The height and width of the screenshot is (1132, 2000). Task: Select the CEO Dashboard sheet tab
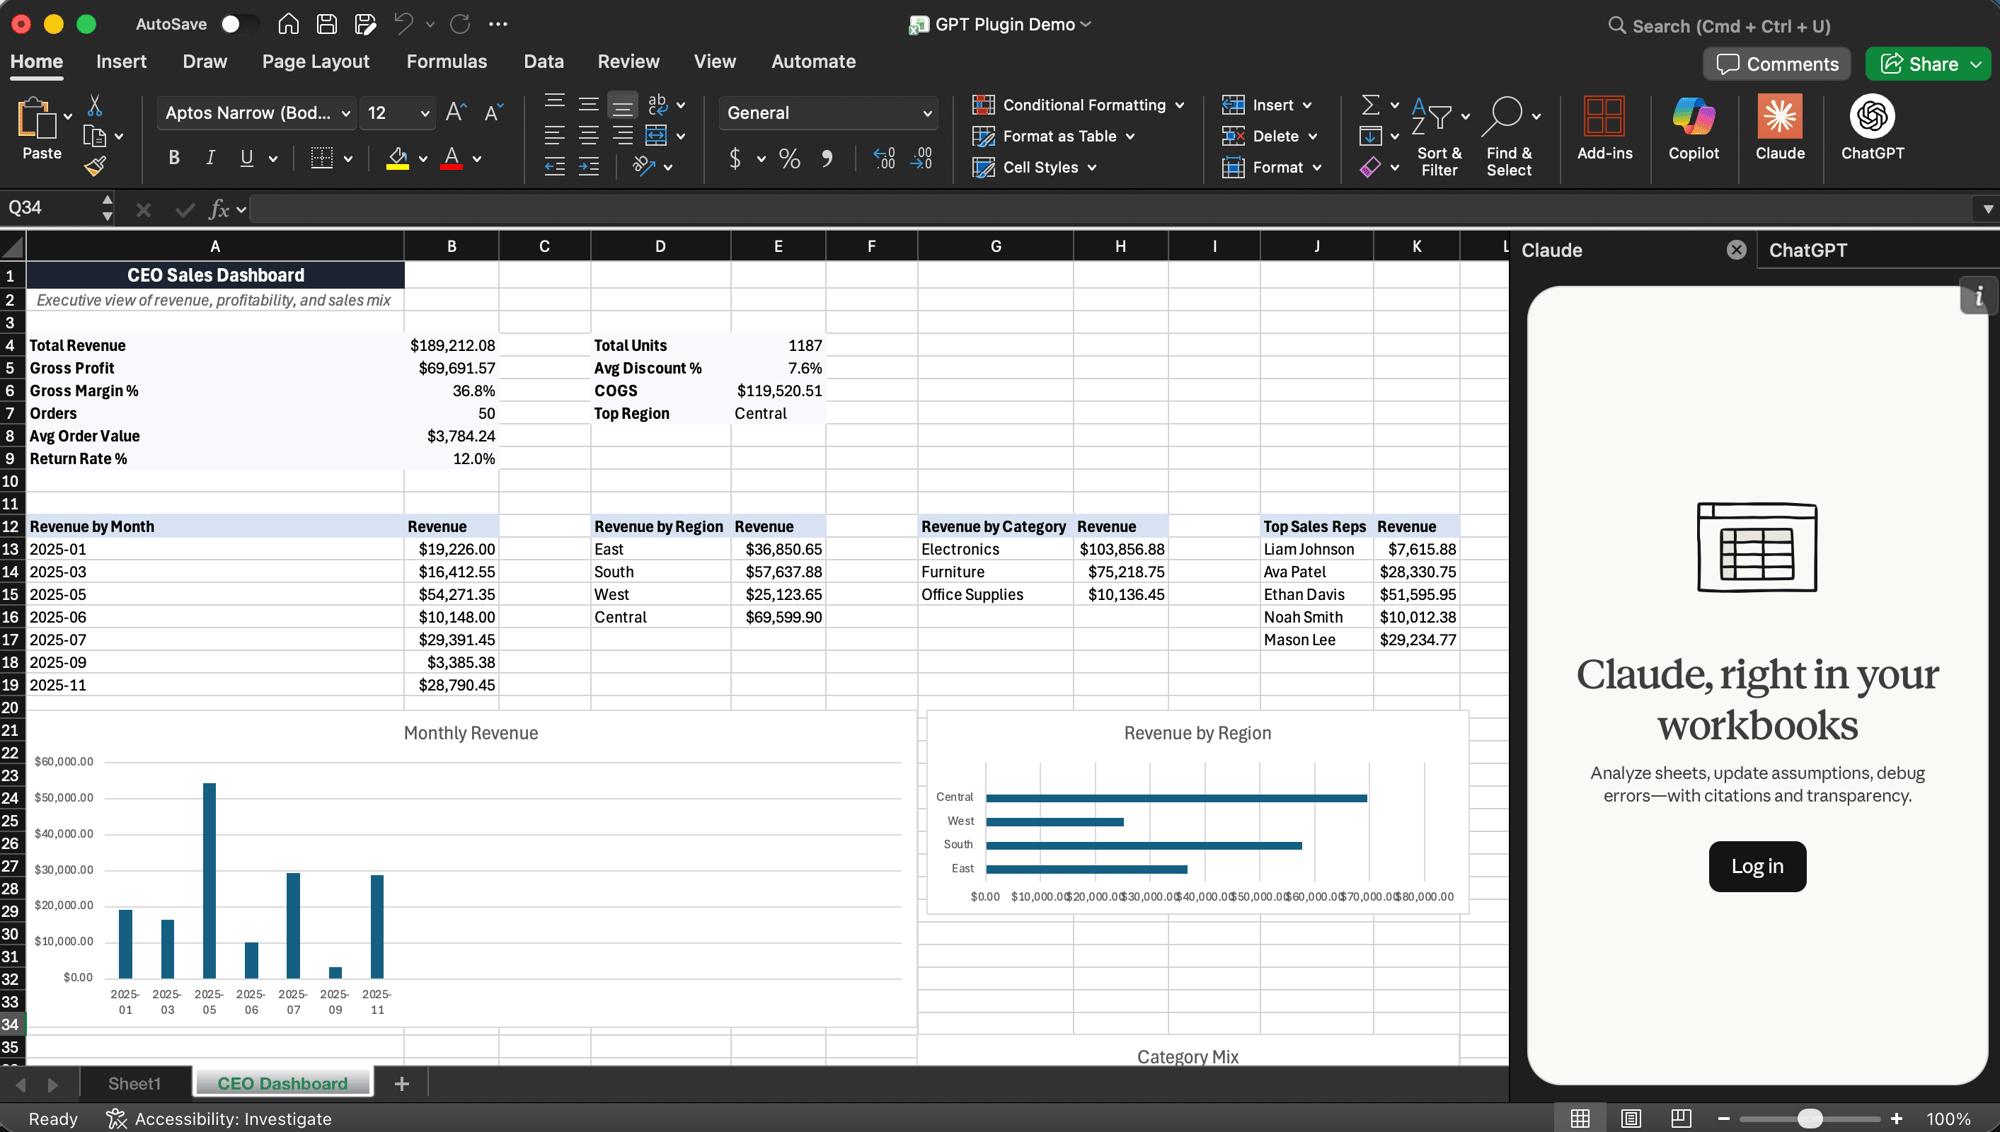pos(281,1082)
